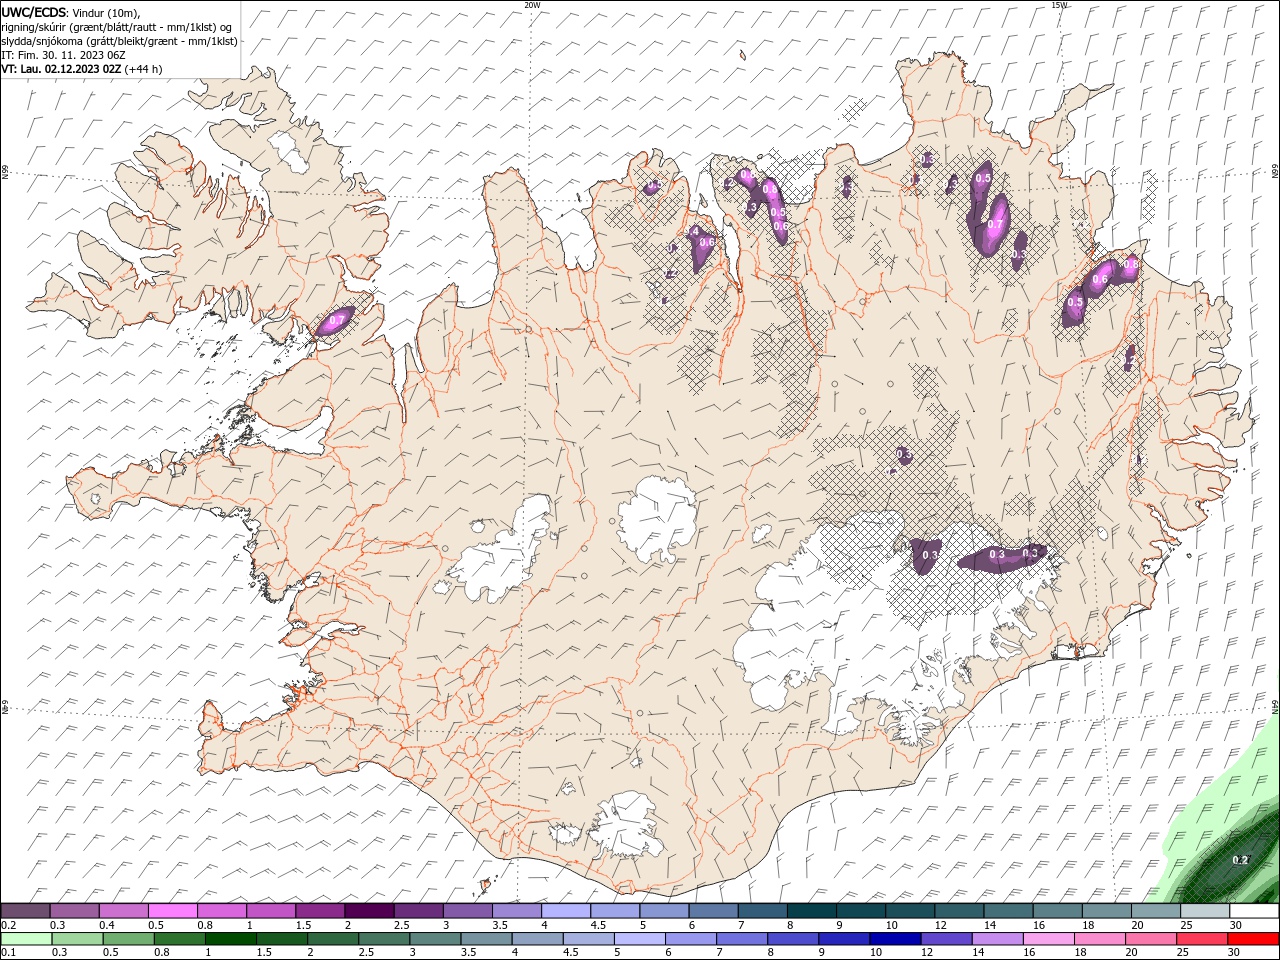Viewport: 1280px width, 960px height.
Task: Select the Hofsjökull white glacier area at map center
Action: (x=657, y=520)
